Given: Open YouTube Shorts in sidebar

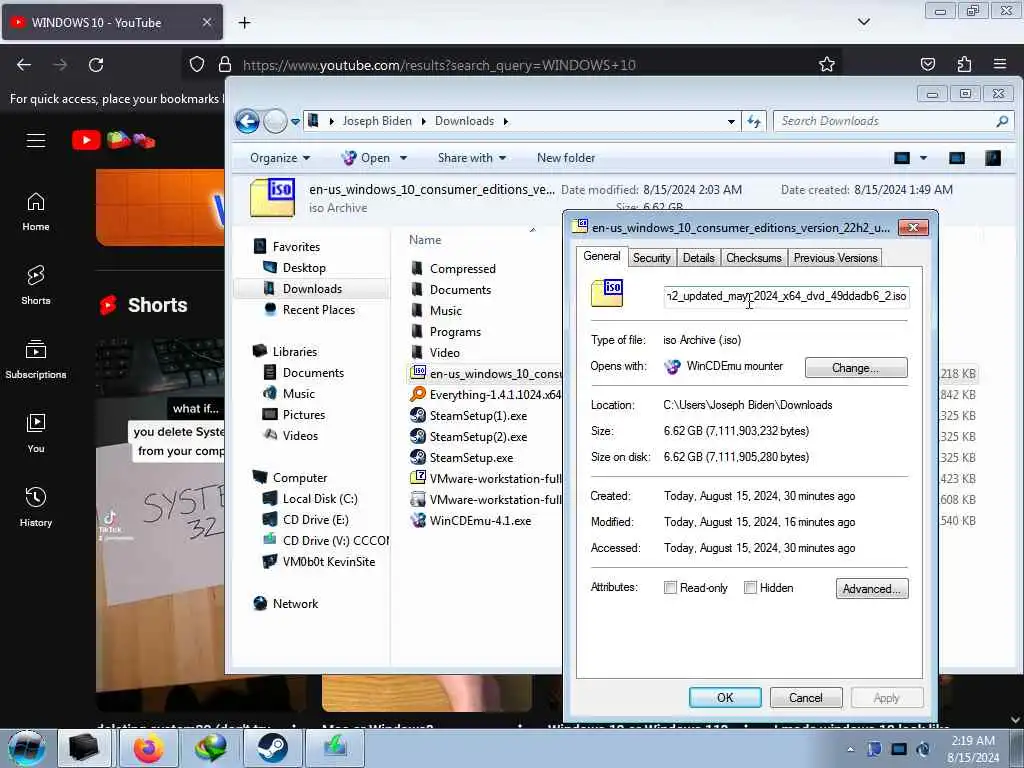Looking at the screenshot, I should coord(36,285).
